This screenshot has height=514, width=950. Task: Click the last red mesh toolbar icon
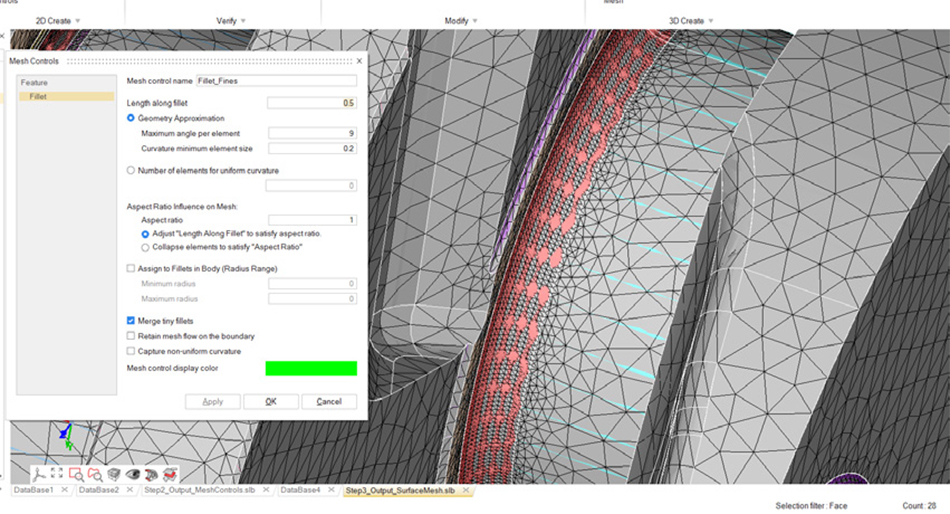coord(170,474)
